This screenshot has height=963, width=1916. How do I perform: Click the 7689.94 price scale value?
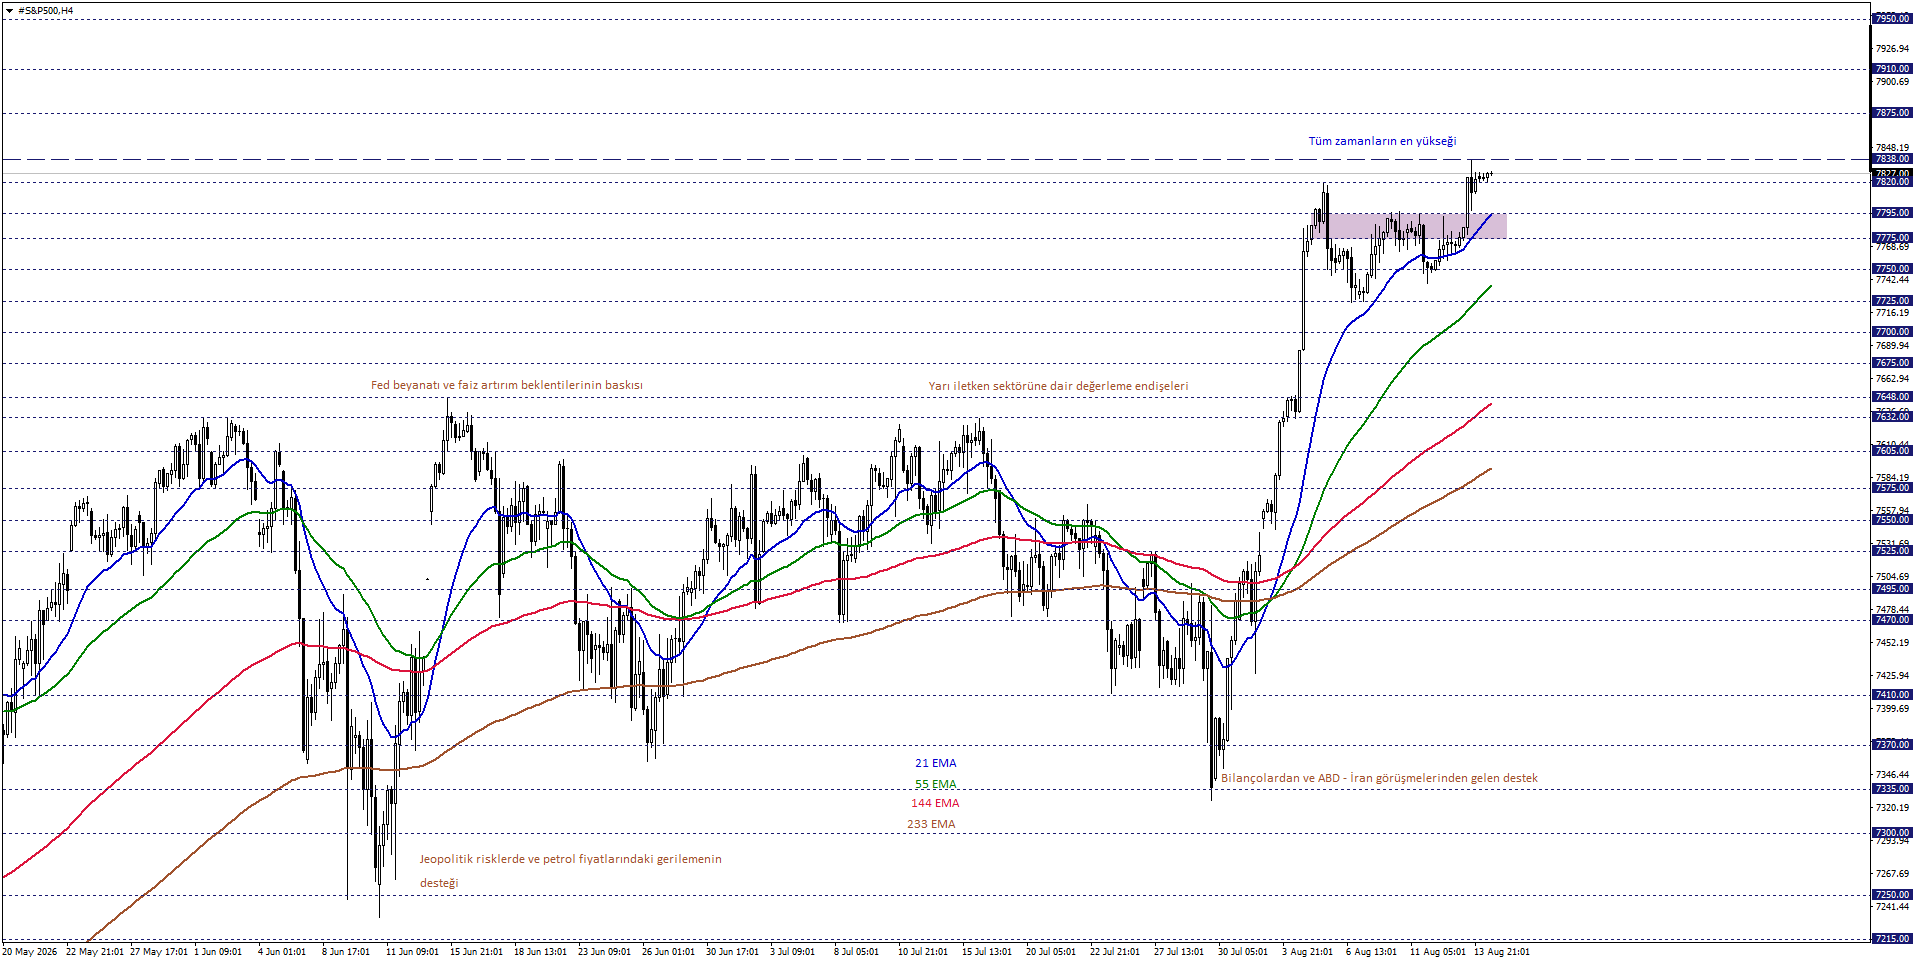1892,346
